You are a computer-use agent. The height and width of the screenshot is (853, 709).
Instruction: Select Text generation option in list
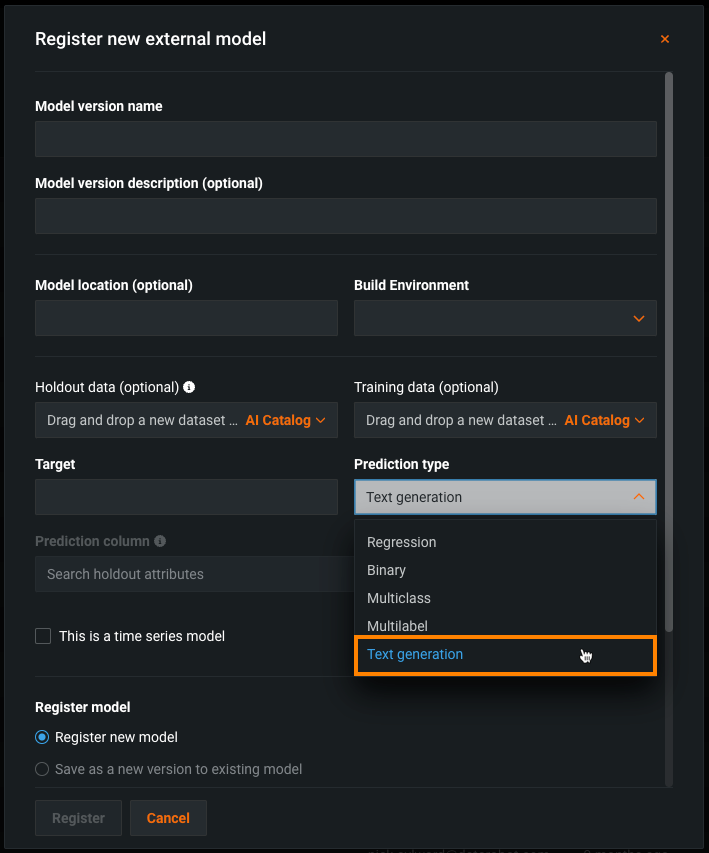coord(415,654)
